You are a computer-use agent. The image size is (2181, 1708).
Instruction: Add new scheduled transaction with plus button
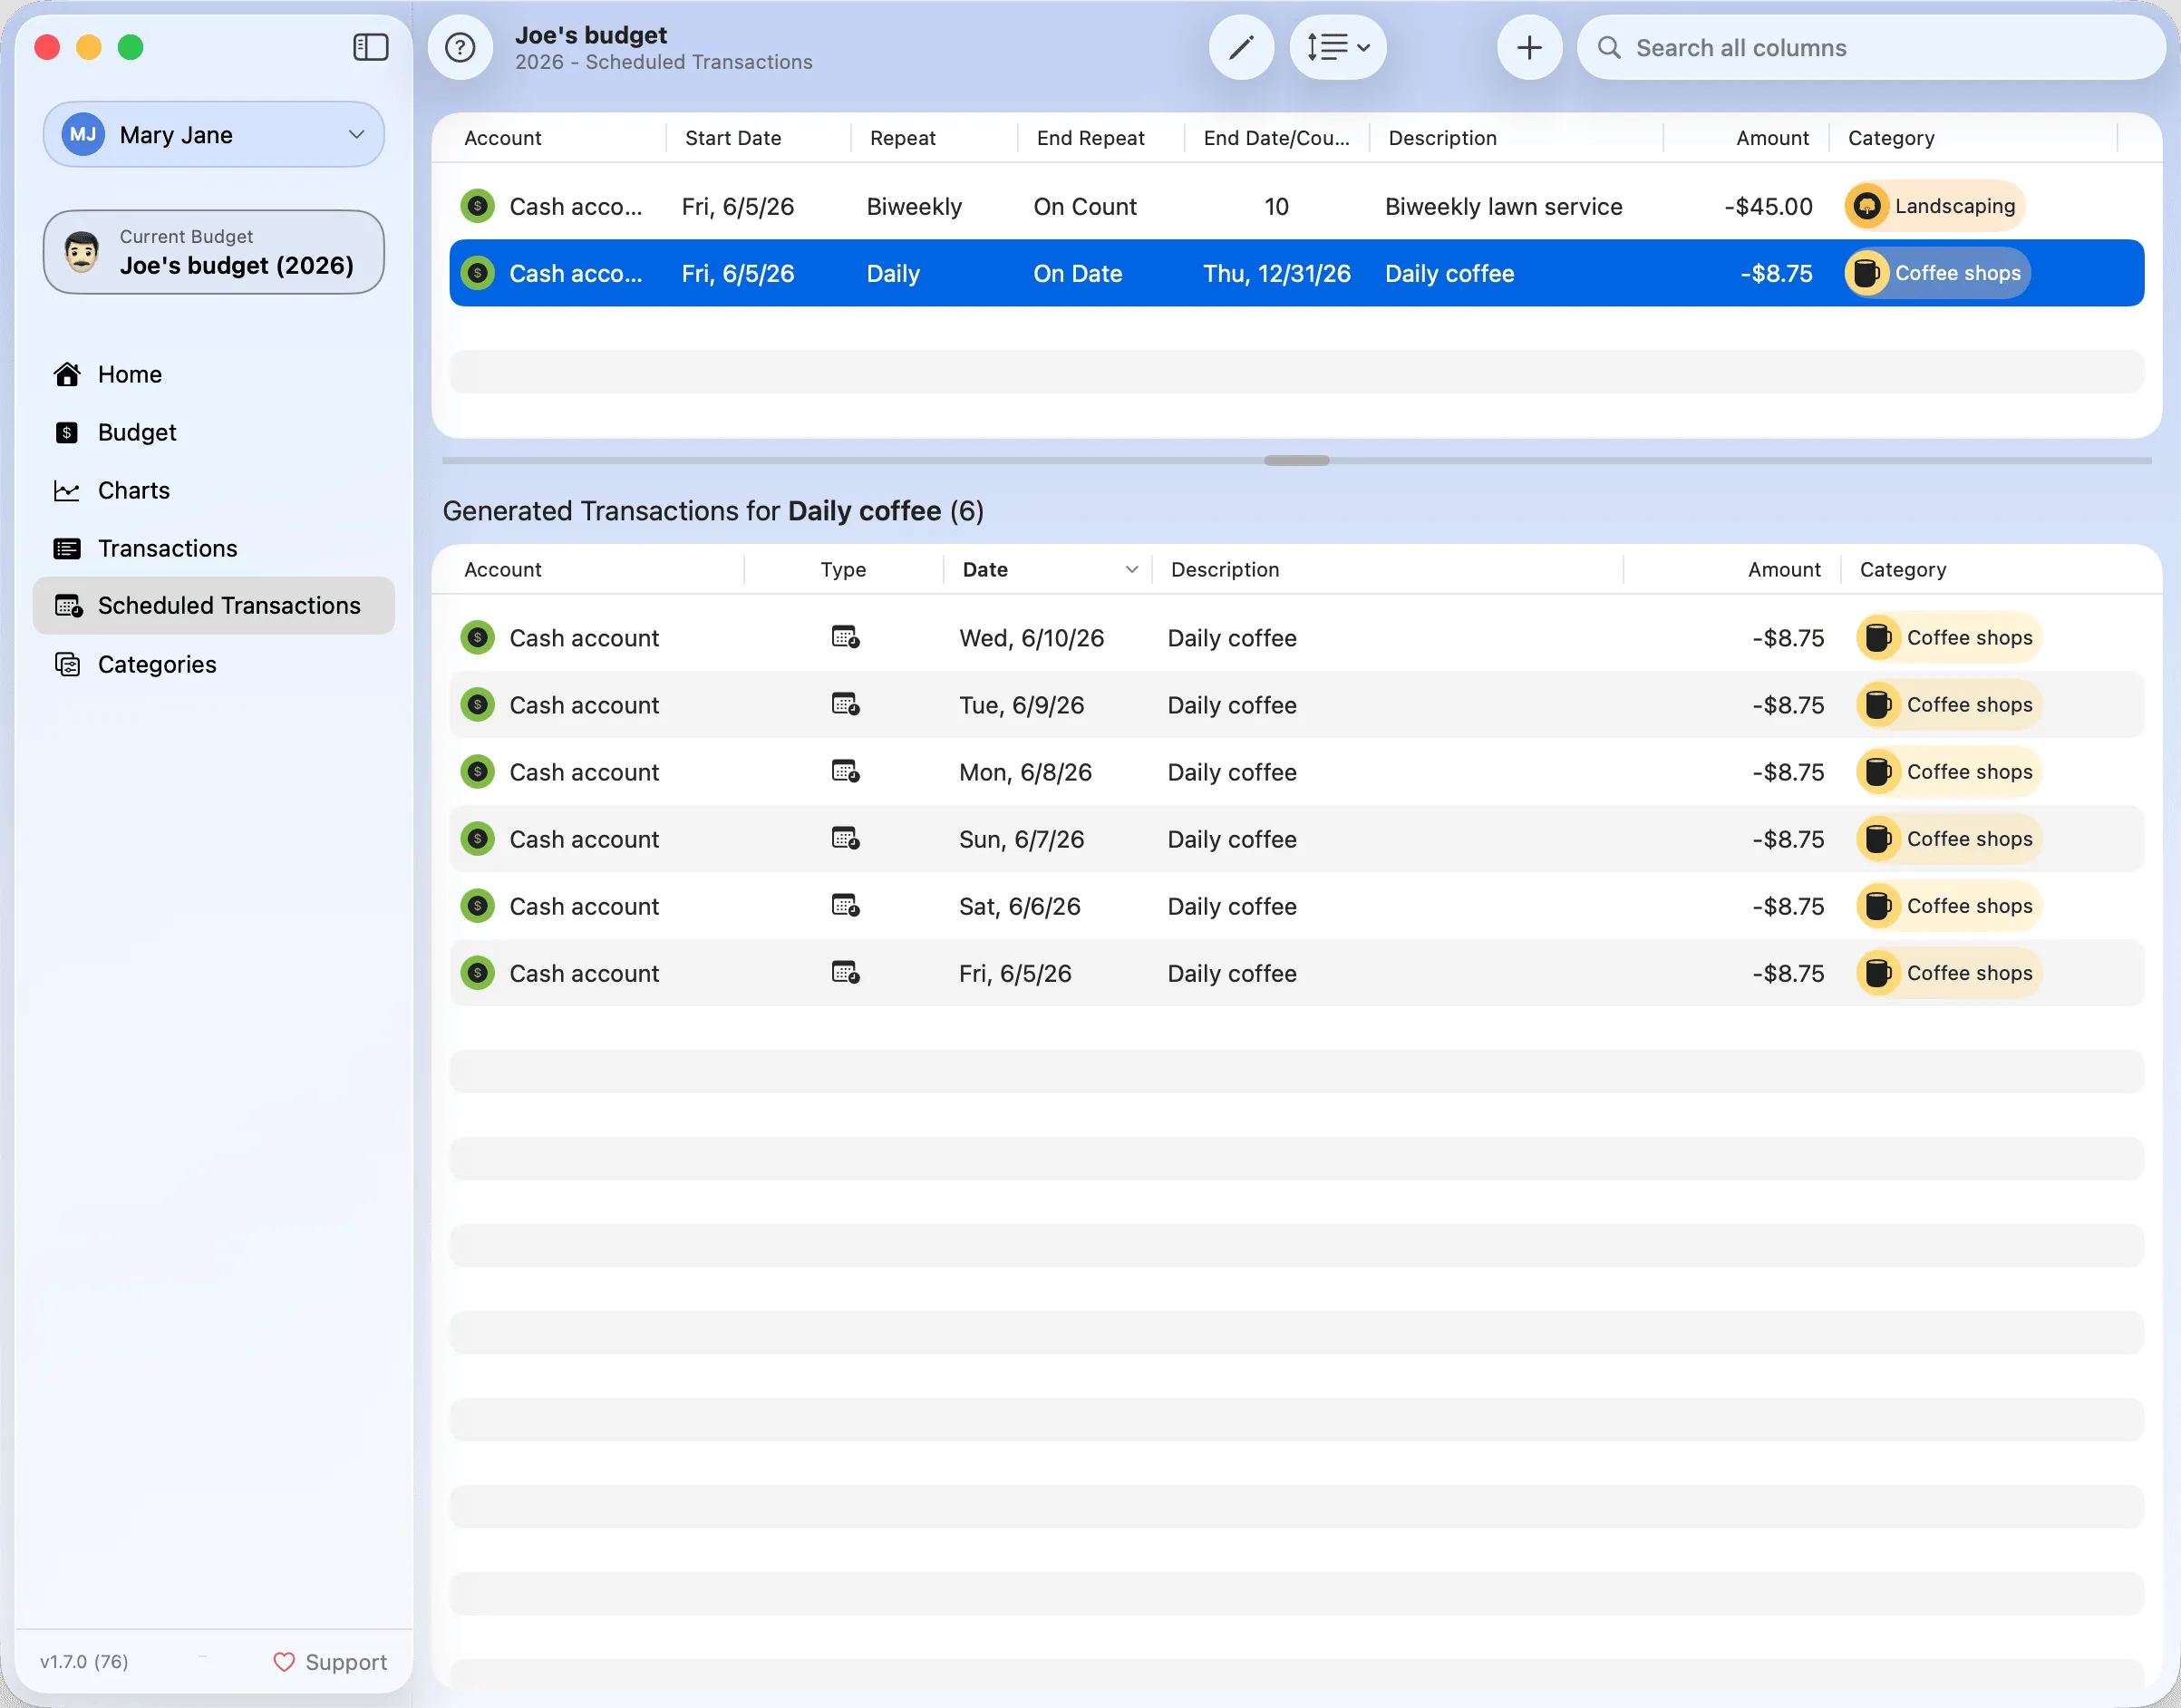tap(1529, 47)
